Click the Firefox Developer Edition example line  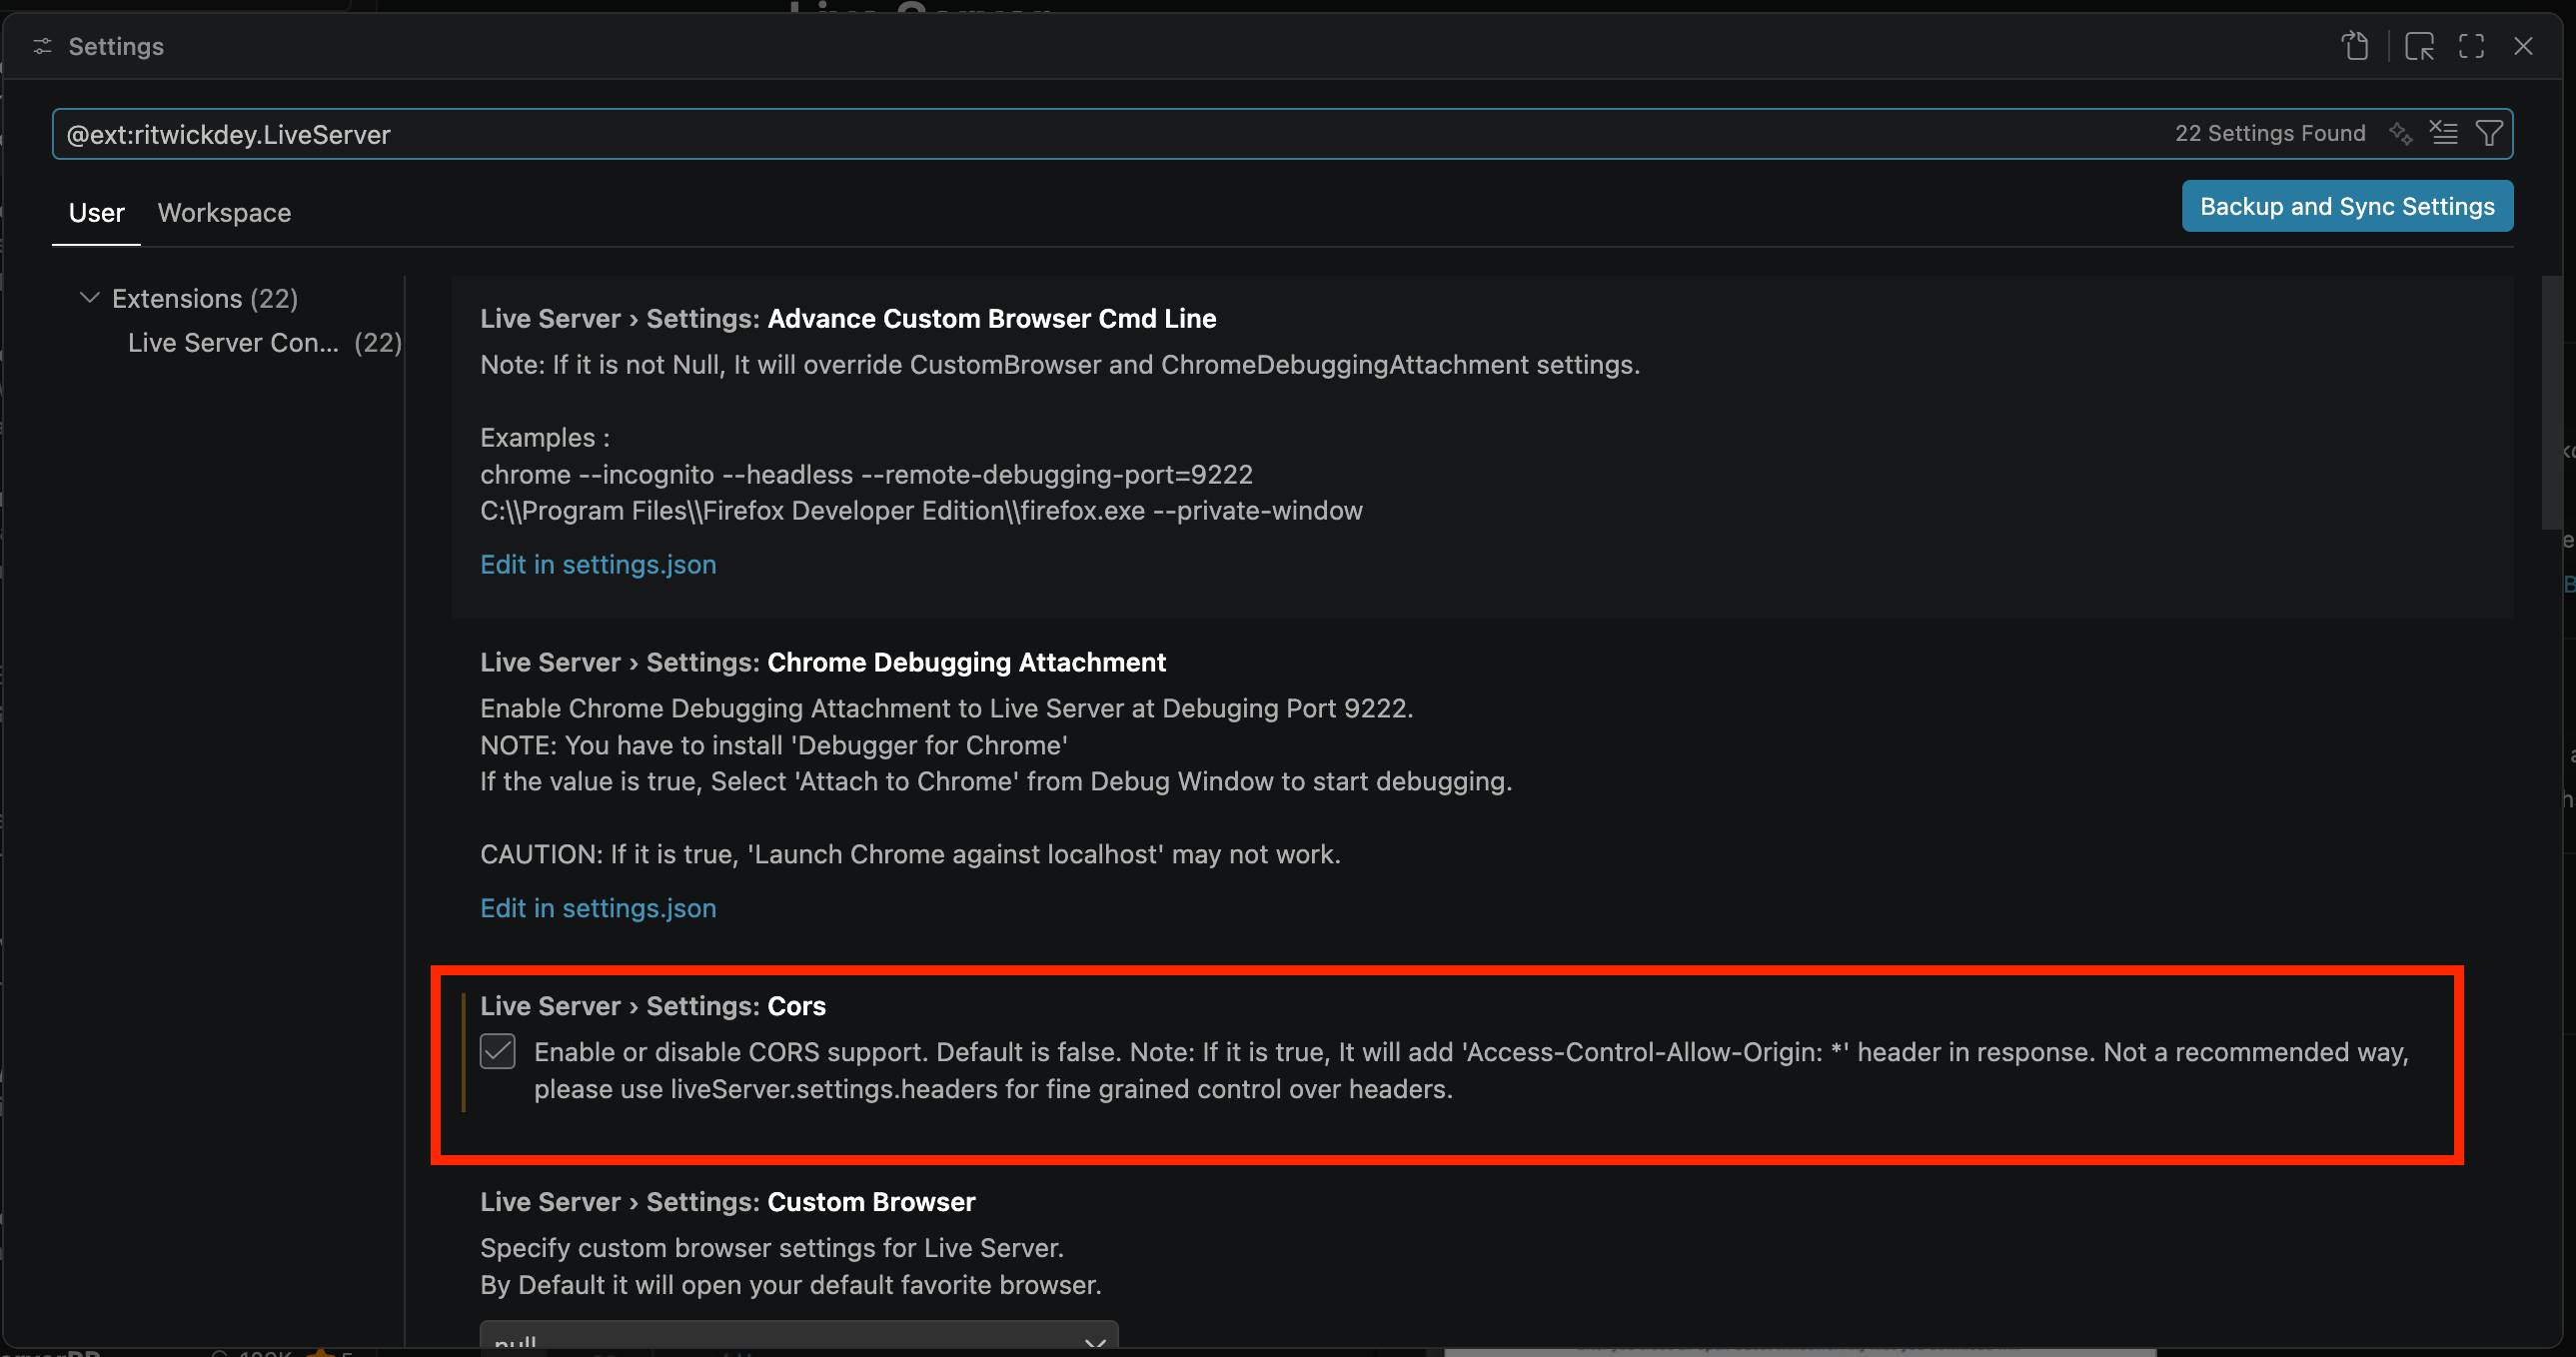921,510
